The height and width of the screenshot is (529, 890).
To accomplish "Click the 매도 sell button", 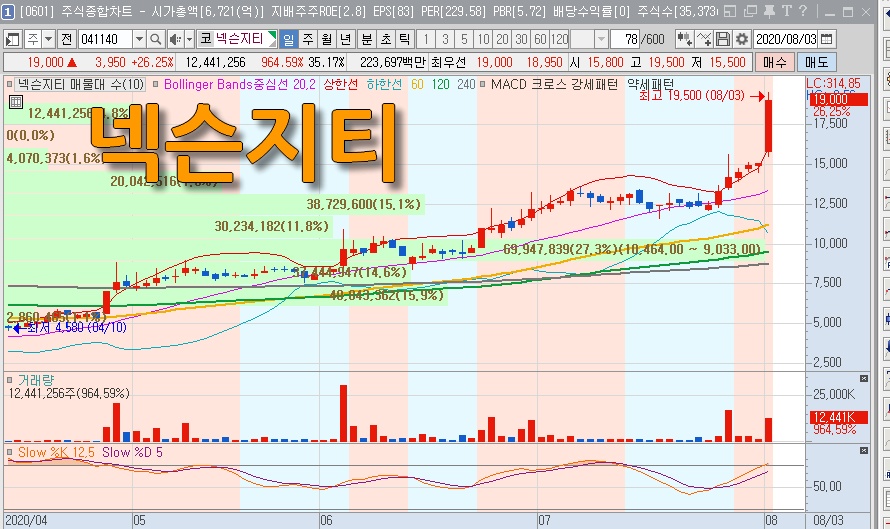I will click(x=816, y=62).
